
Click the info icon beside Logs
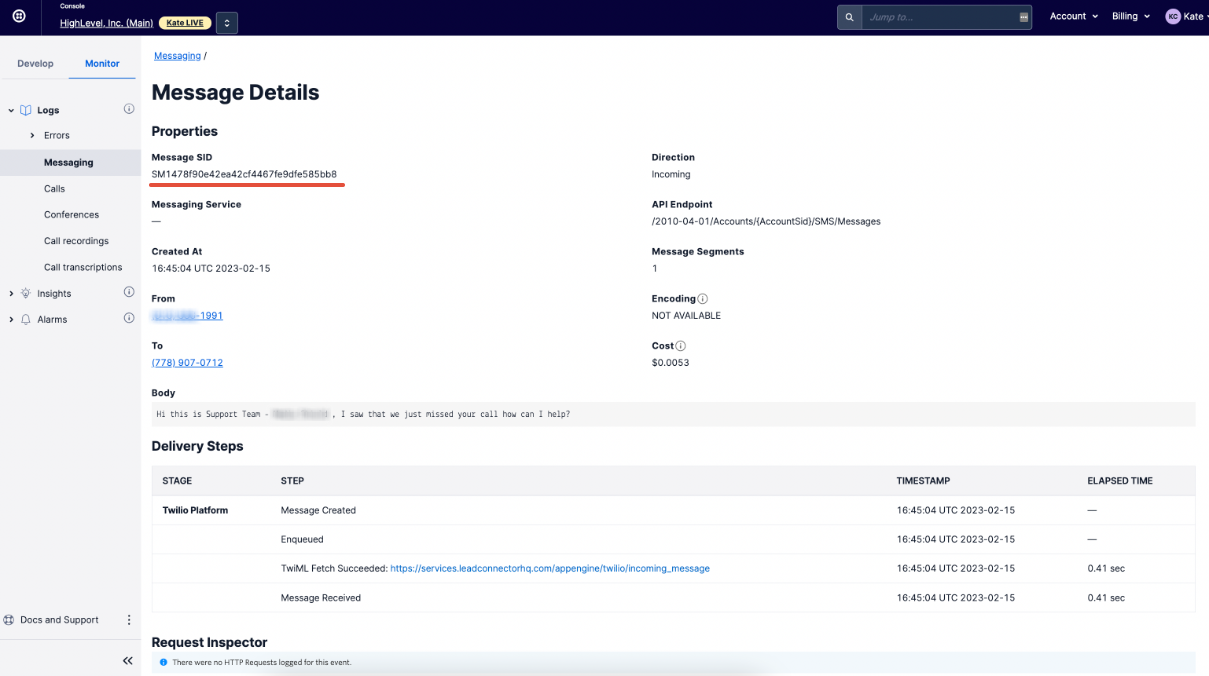click(x=128, y=109)
